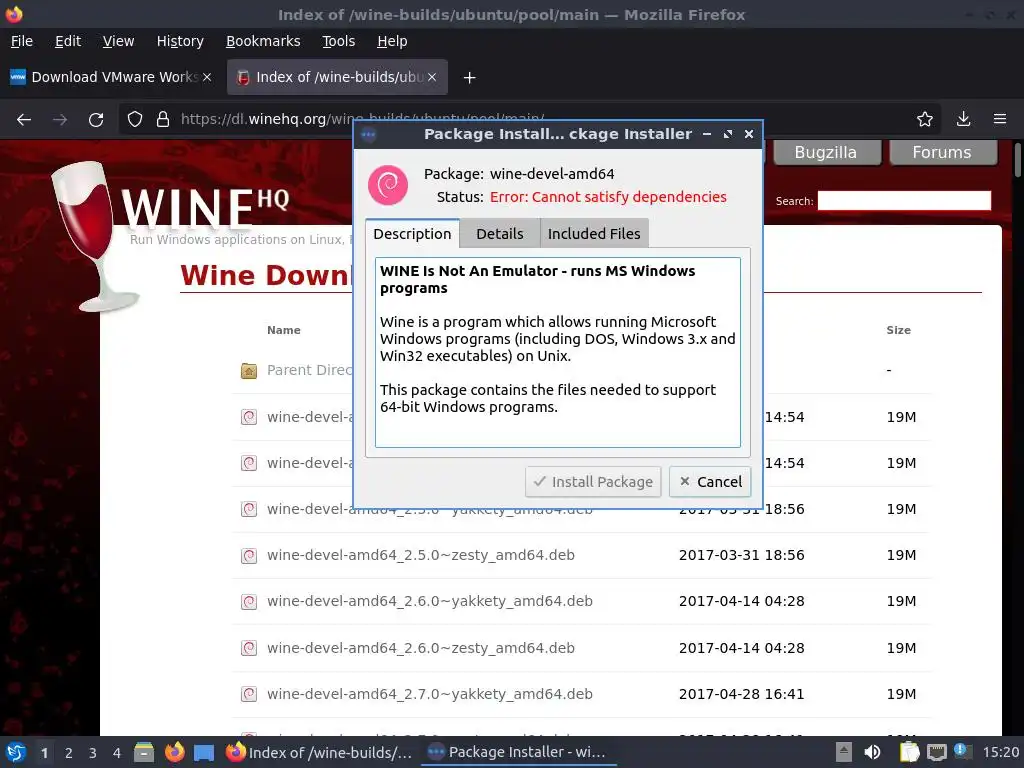The image size is (1024, 768).
Task: Click in the WineHQ search field
Action: [x=904, y=200]
